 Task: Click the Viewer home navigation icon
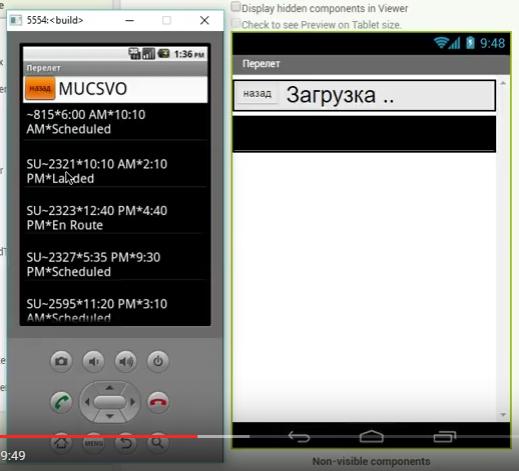pos(372,436)
